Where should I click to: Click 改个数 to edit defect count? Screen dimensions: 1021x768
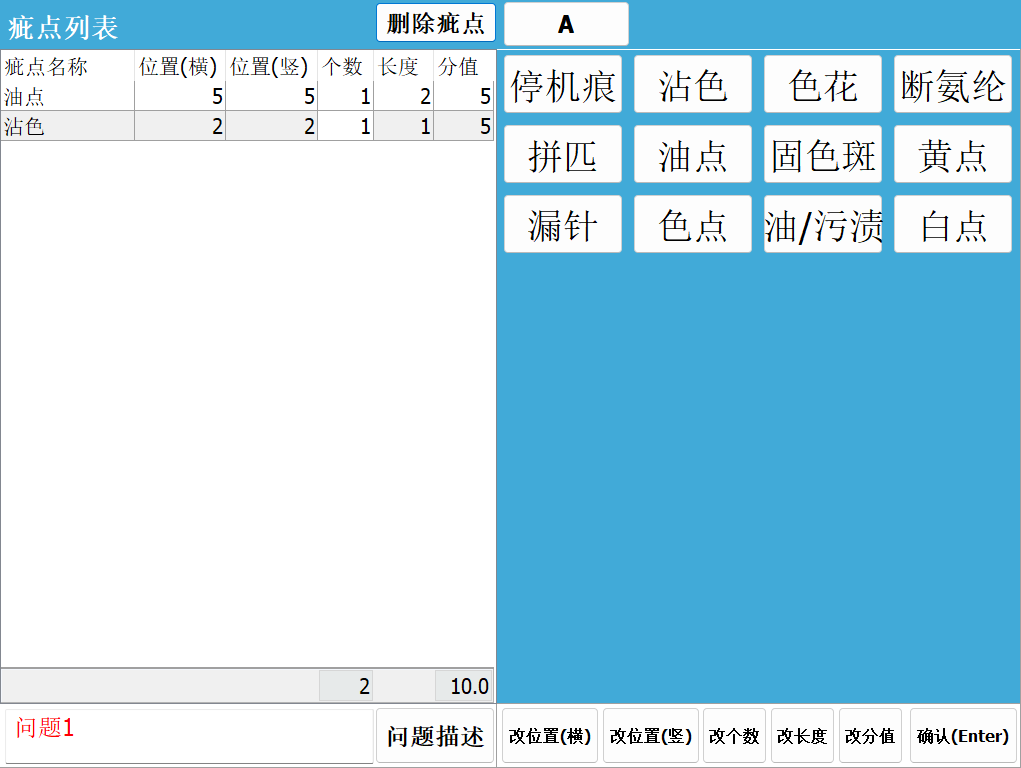(734, 735)
